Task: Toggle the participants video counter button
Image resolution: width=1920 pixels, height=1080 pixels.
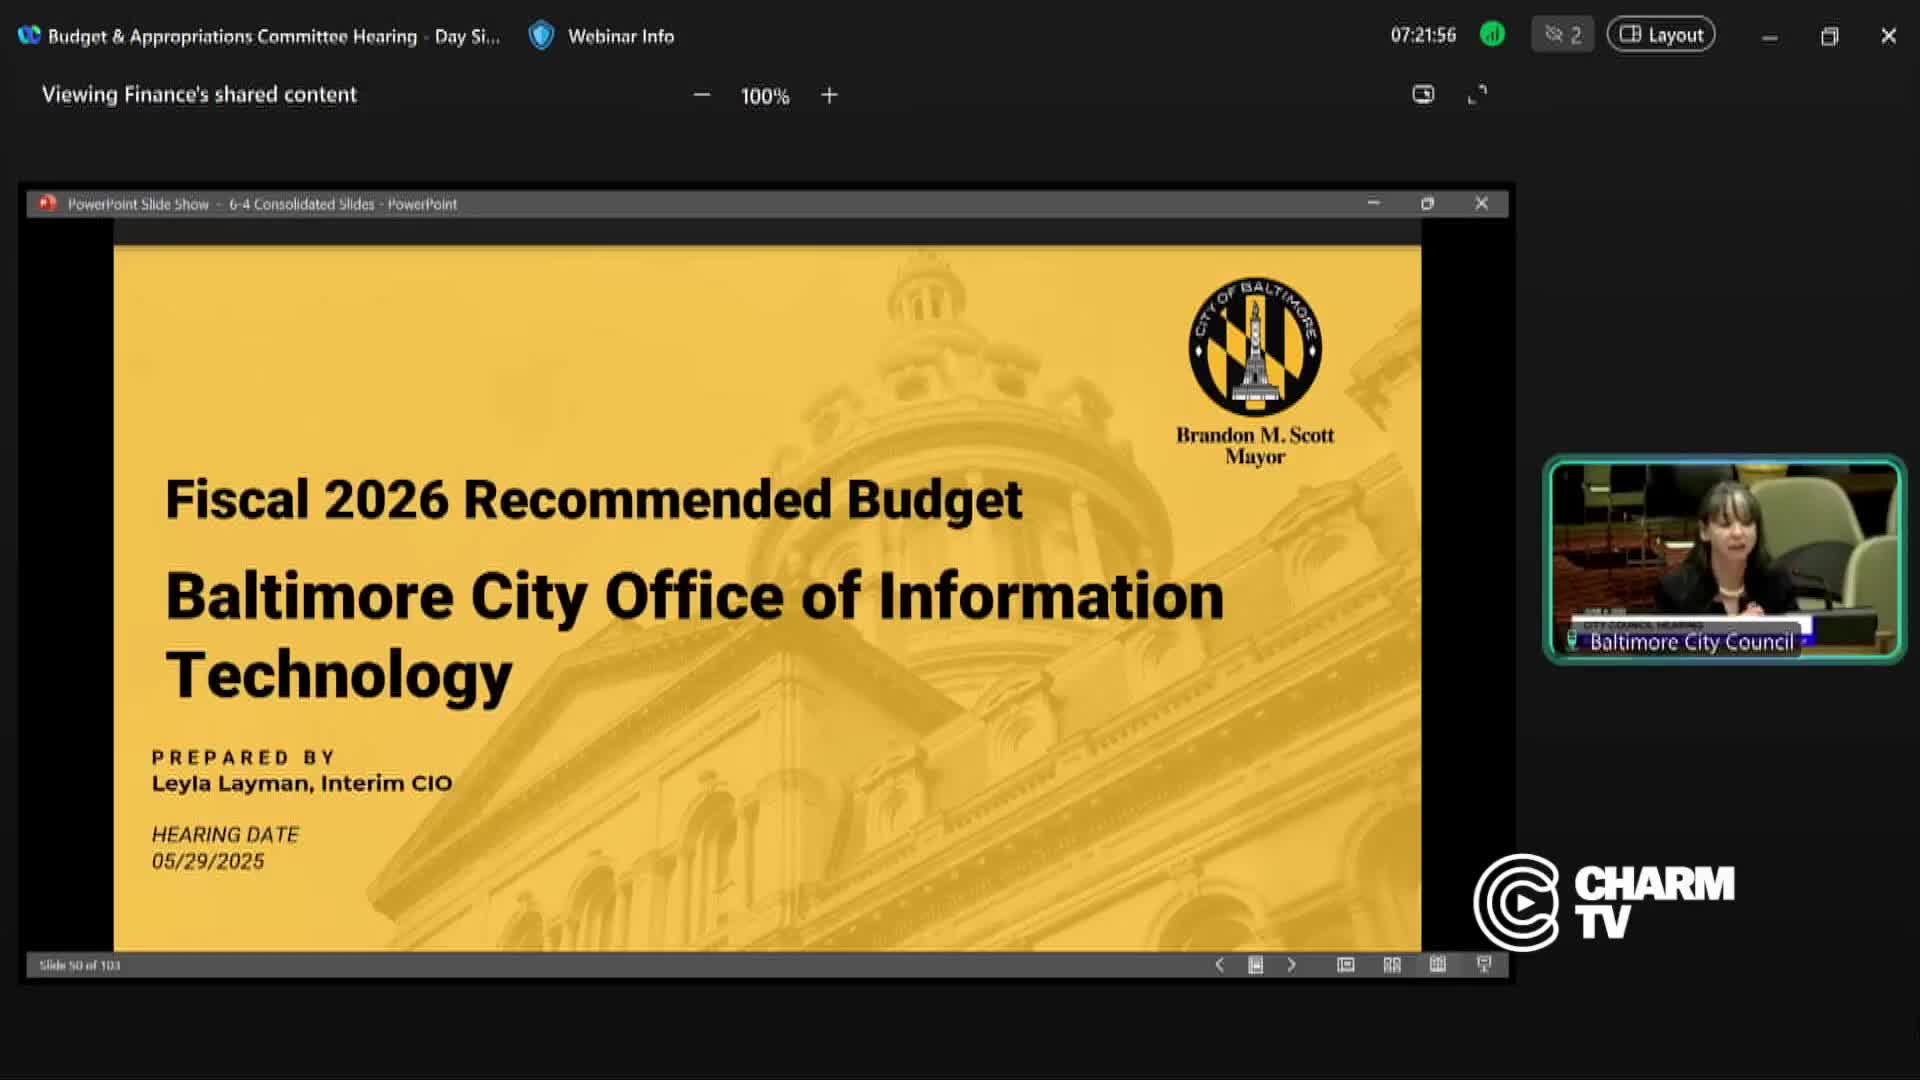Action: (1562, 35)
